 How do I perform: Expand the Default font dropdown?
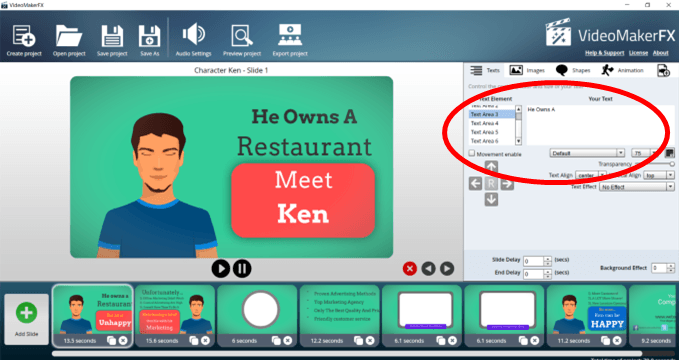coord(587,153)
